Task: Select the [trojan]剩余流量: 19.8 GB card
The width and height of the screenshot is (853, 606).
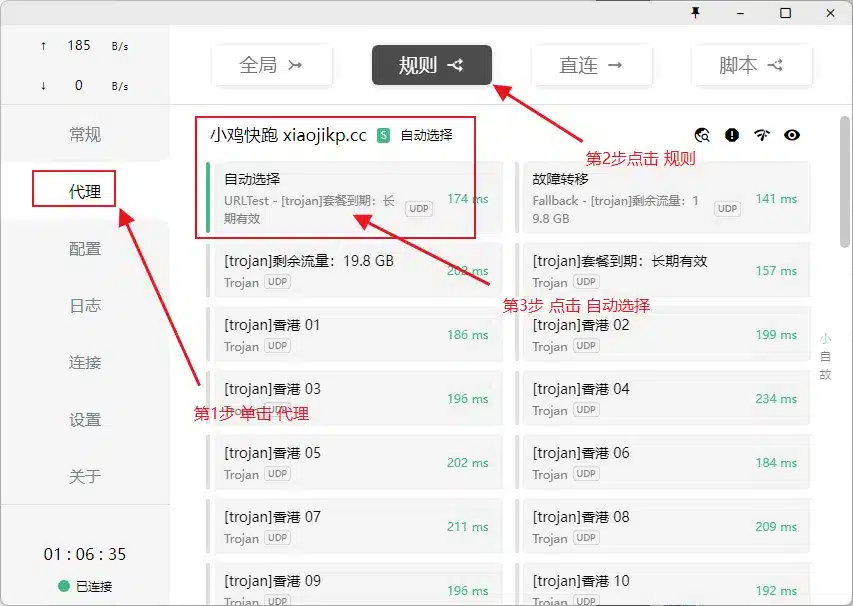Action: pos(354,270)
